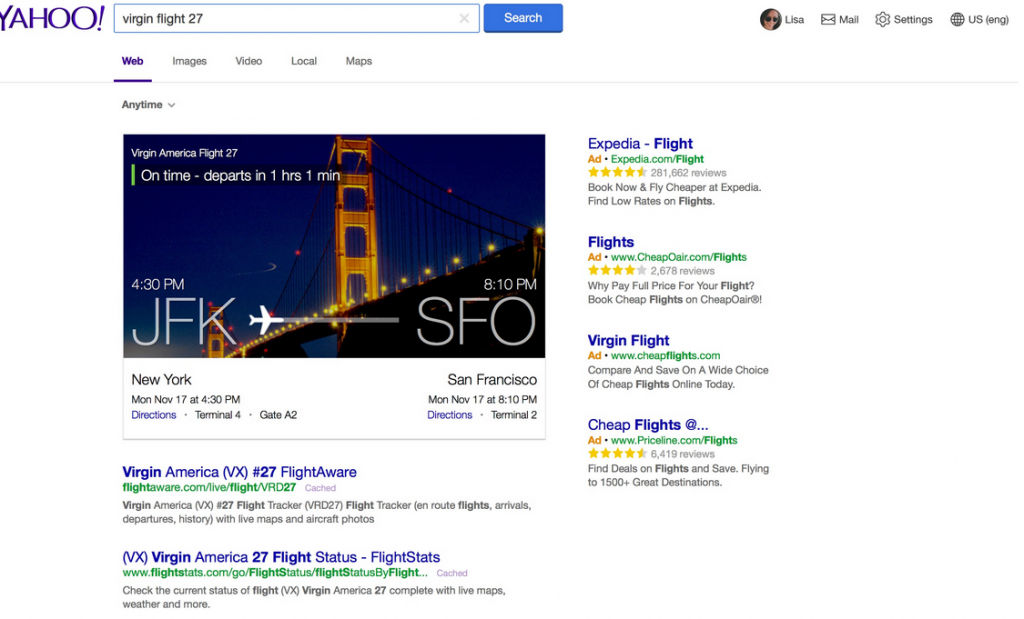Screen dimensions: 1024x619
Task: Open the Cached link for FlightStats
Action: click(452, 573)
